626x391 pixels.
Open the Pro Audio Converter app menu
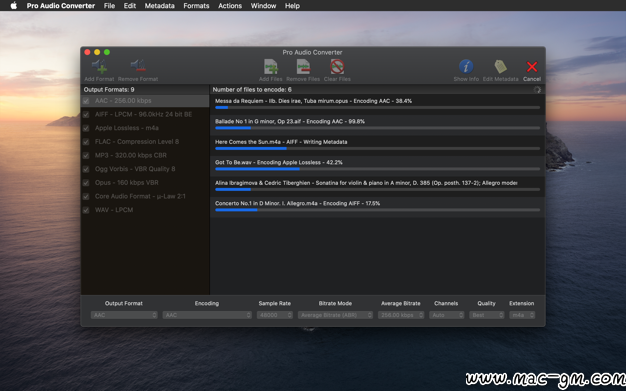[x=61, y=6]
